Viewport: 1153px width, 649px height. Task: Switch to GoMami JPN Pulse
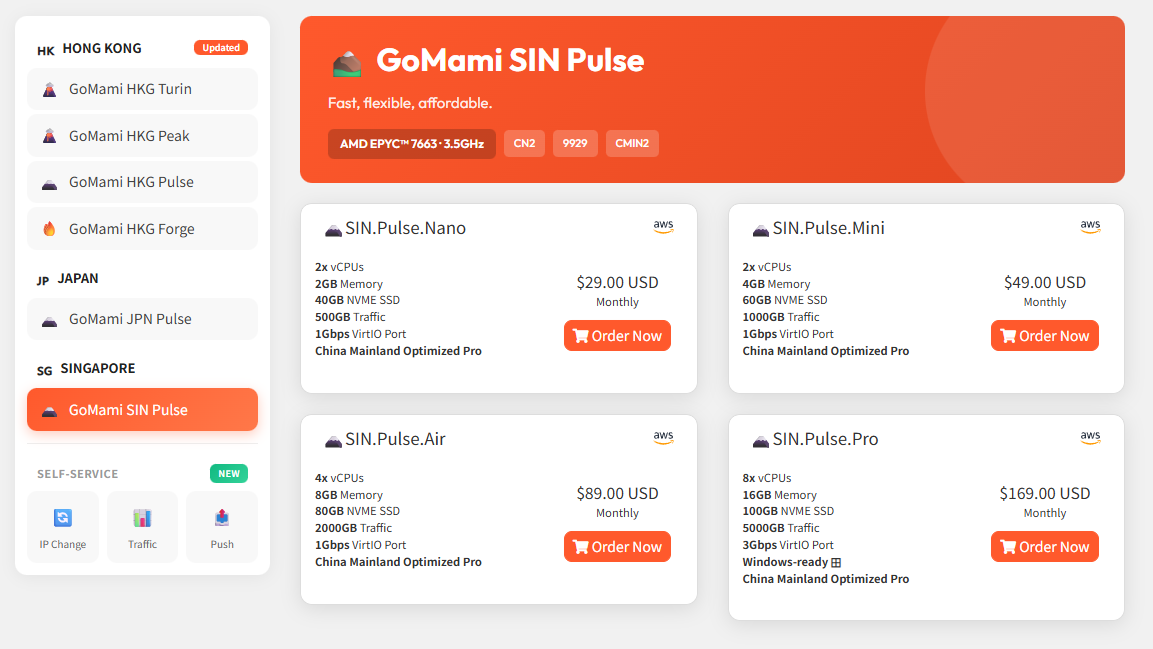pos(142,319)
